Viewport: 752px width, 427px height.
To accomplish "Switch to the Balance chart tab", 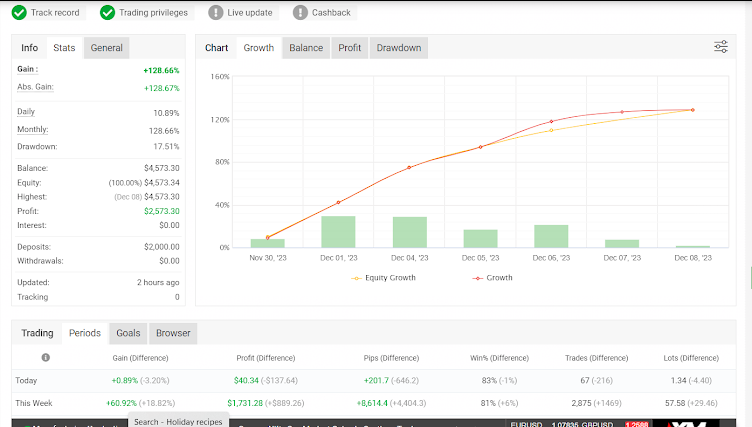I will click(x=306, y=48).
